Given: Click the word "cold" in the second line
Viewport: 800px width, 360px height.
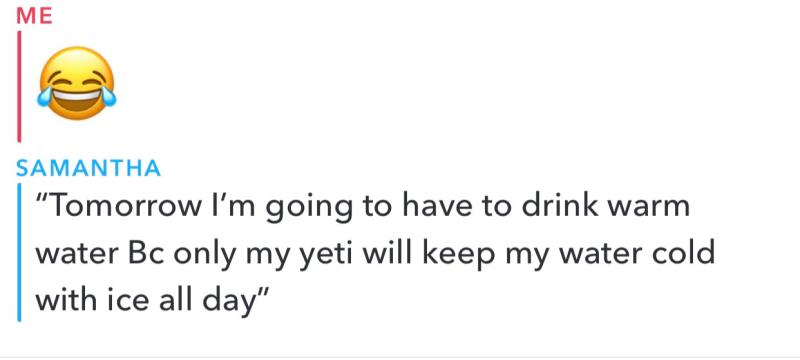Looking at the screenshot, I should 680,252.
